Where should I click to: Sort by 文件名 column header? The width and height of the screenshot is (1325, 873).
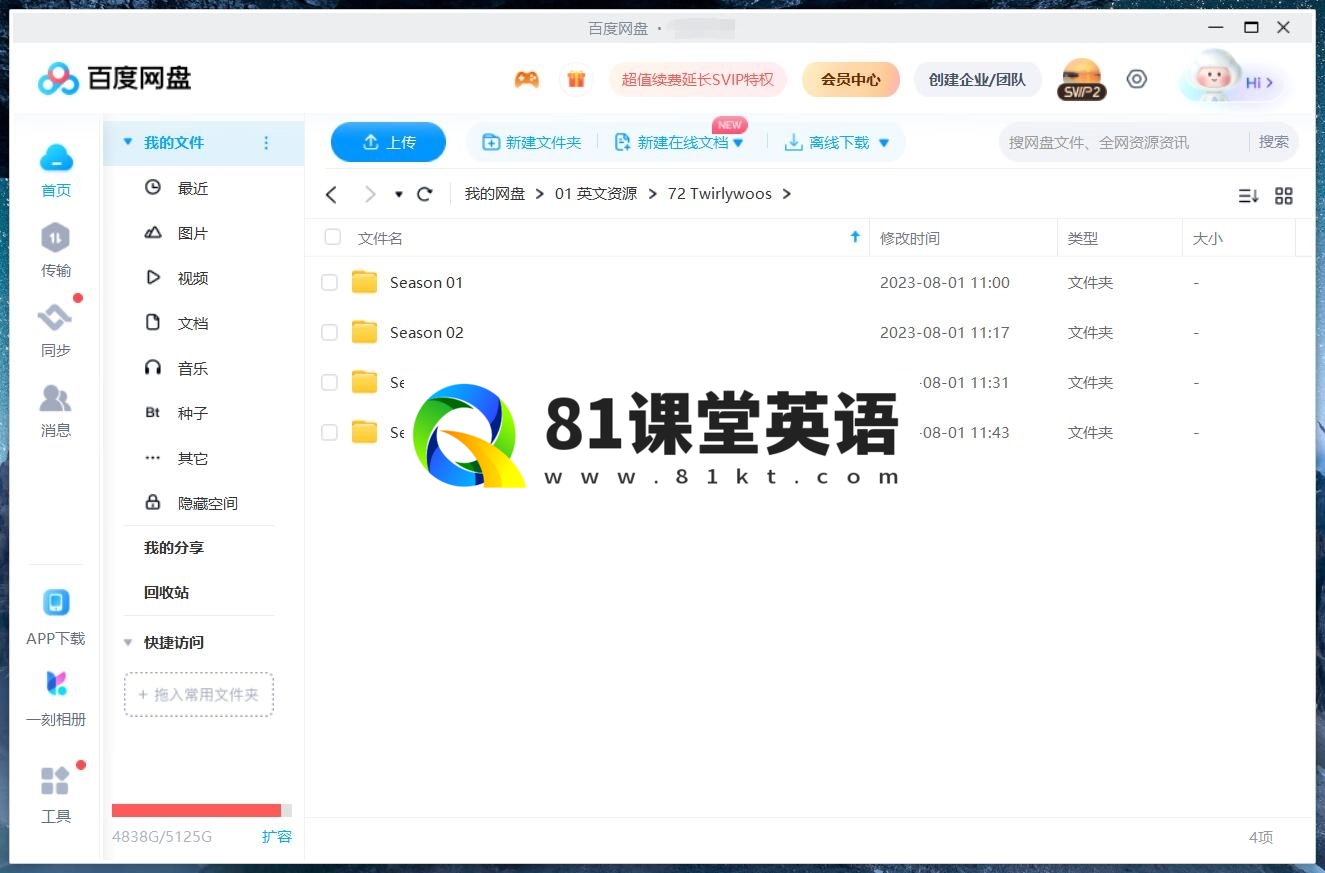point(380,238)
